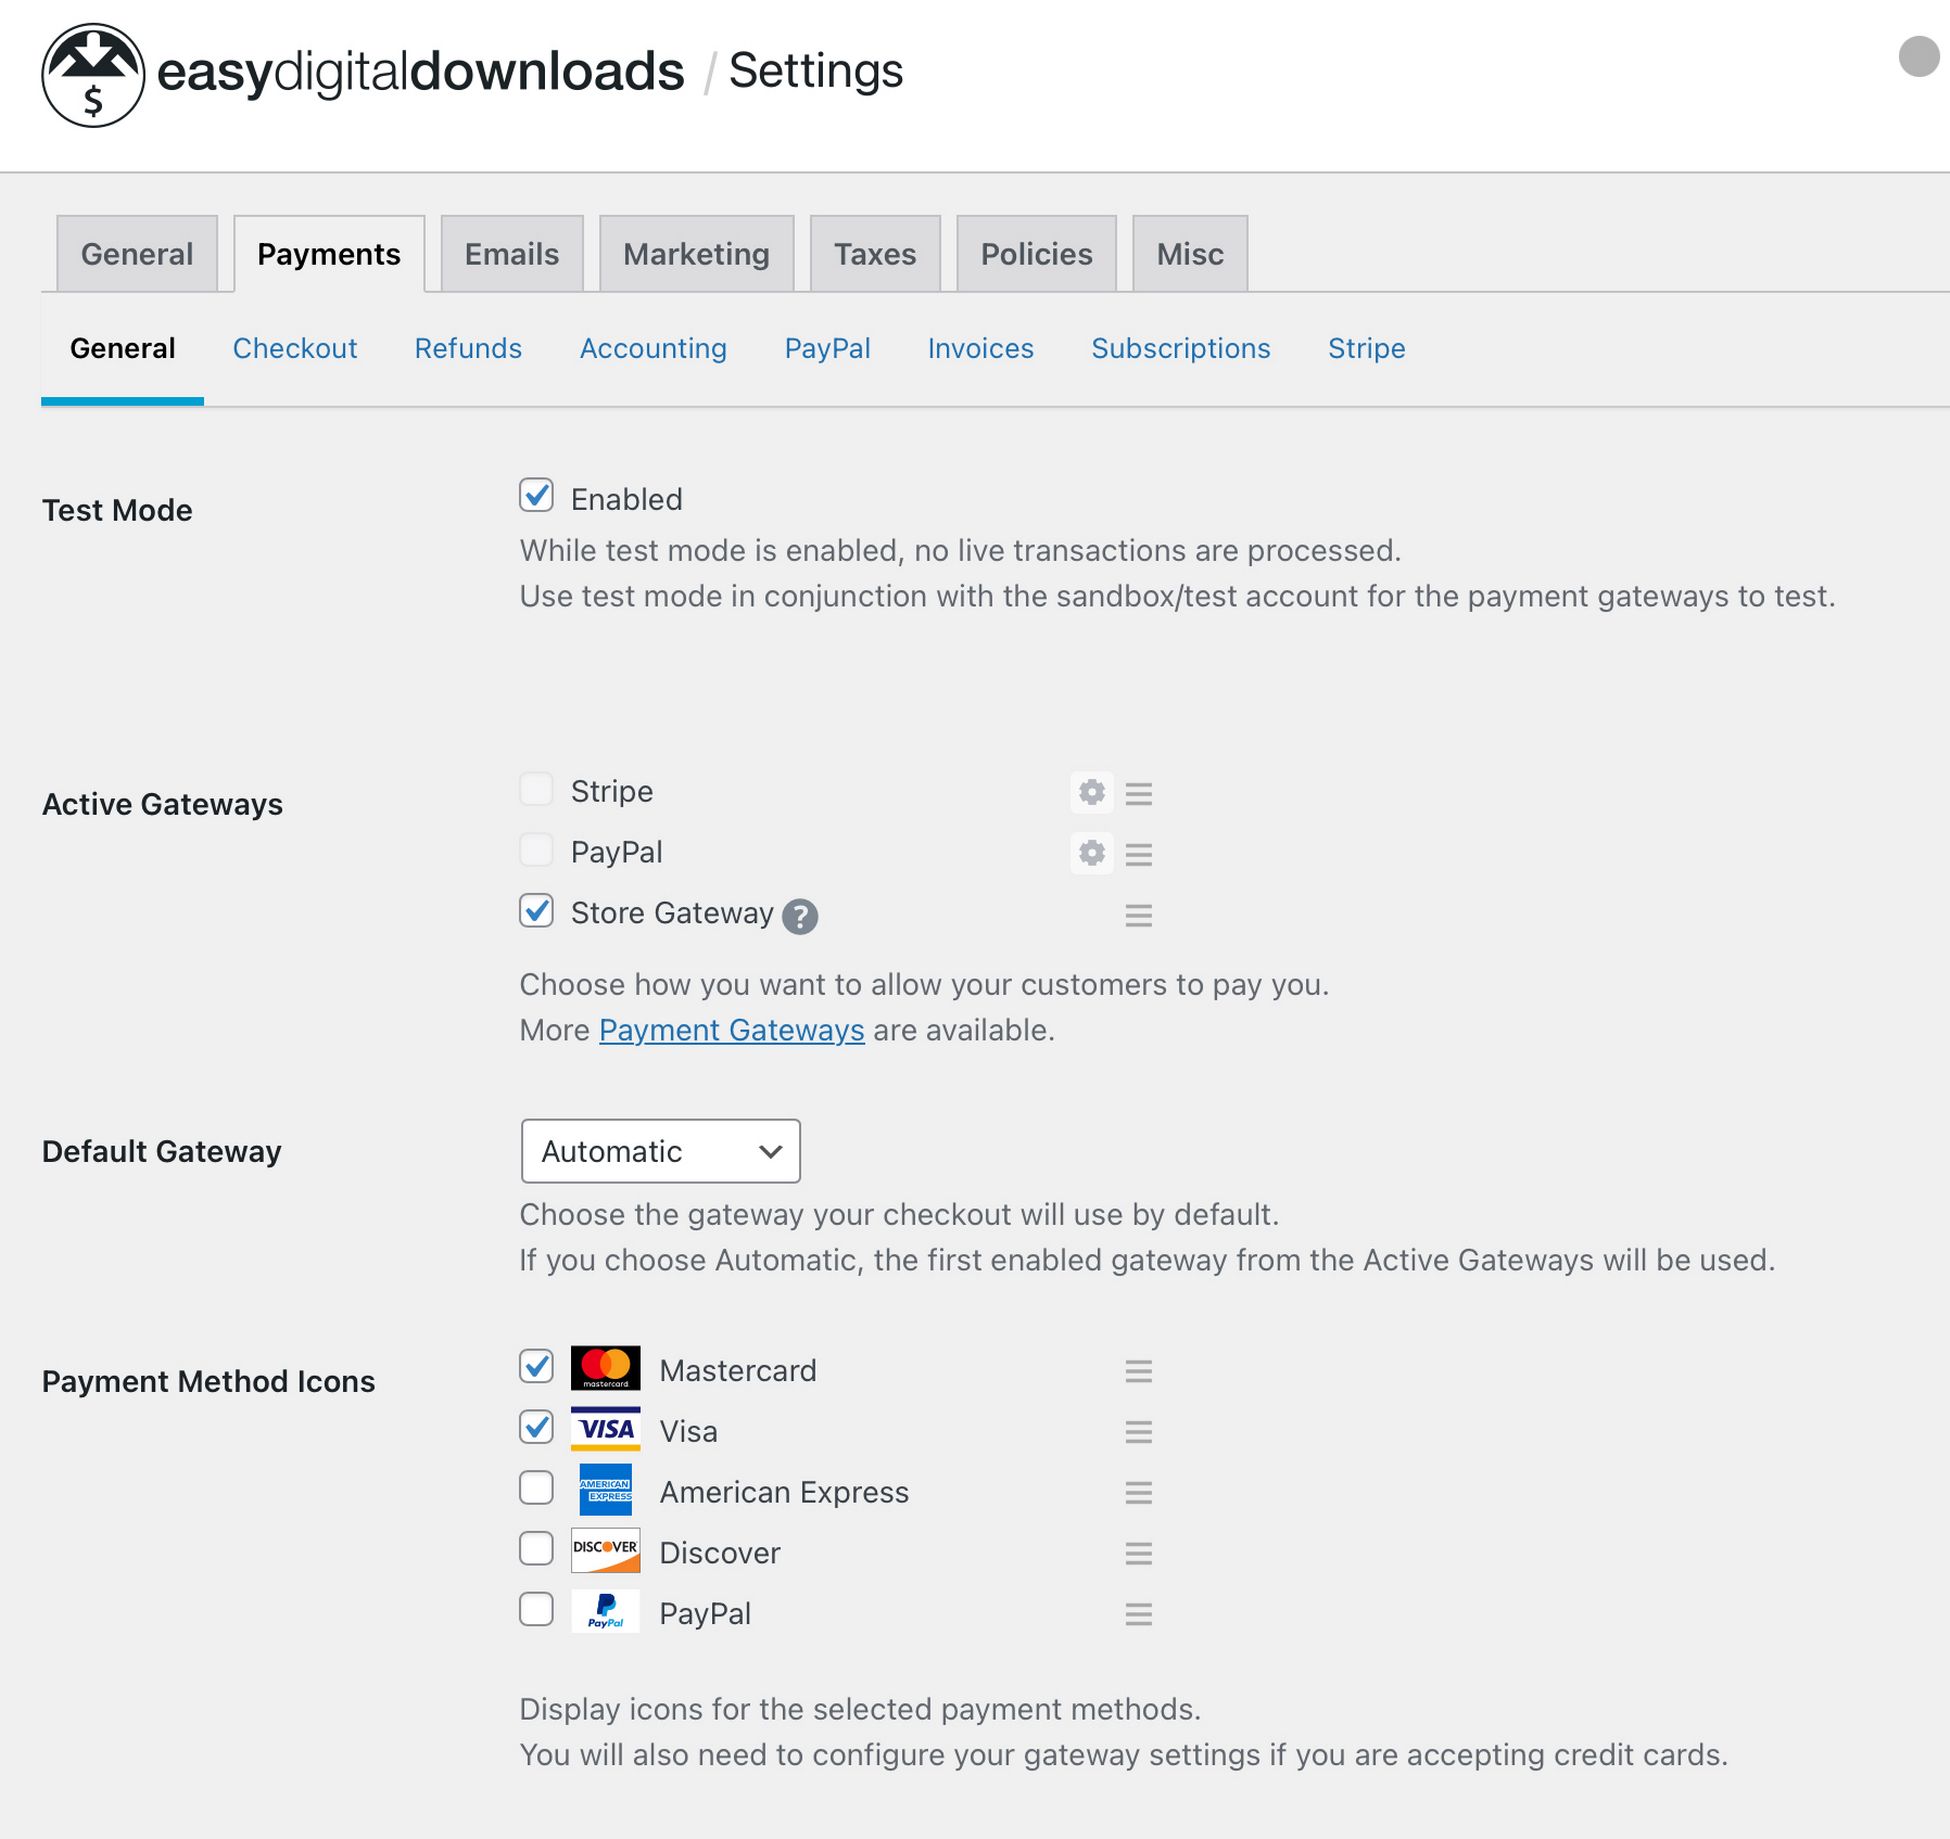Open the Marketing settings tab
The height and width of the screenshot is (1839, 1950).
(x=697, y=254)
